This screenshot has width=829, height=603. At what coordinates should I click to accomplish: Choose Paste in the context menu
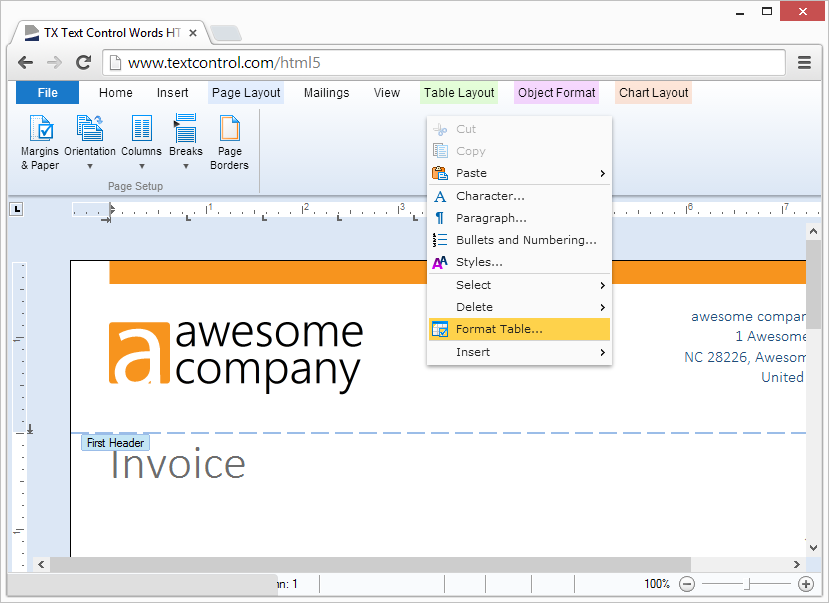tap(519, 173)
